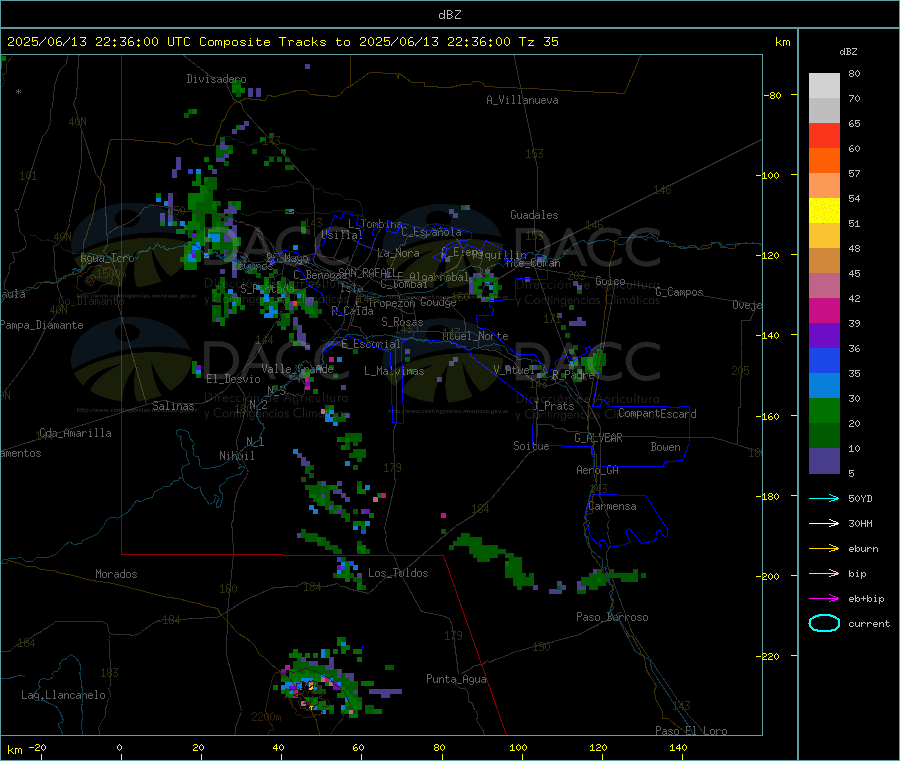900x761 pixels.
Task: Click the 80 dBZ light gray swatch
Action: click(824, 86)
